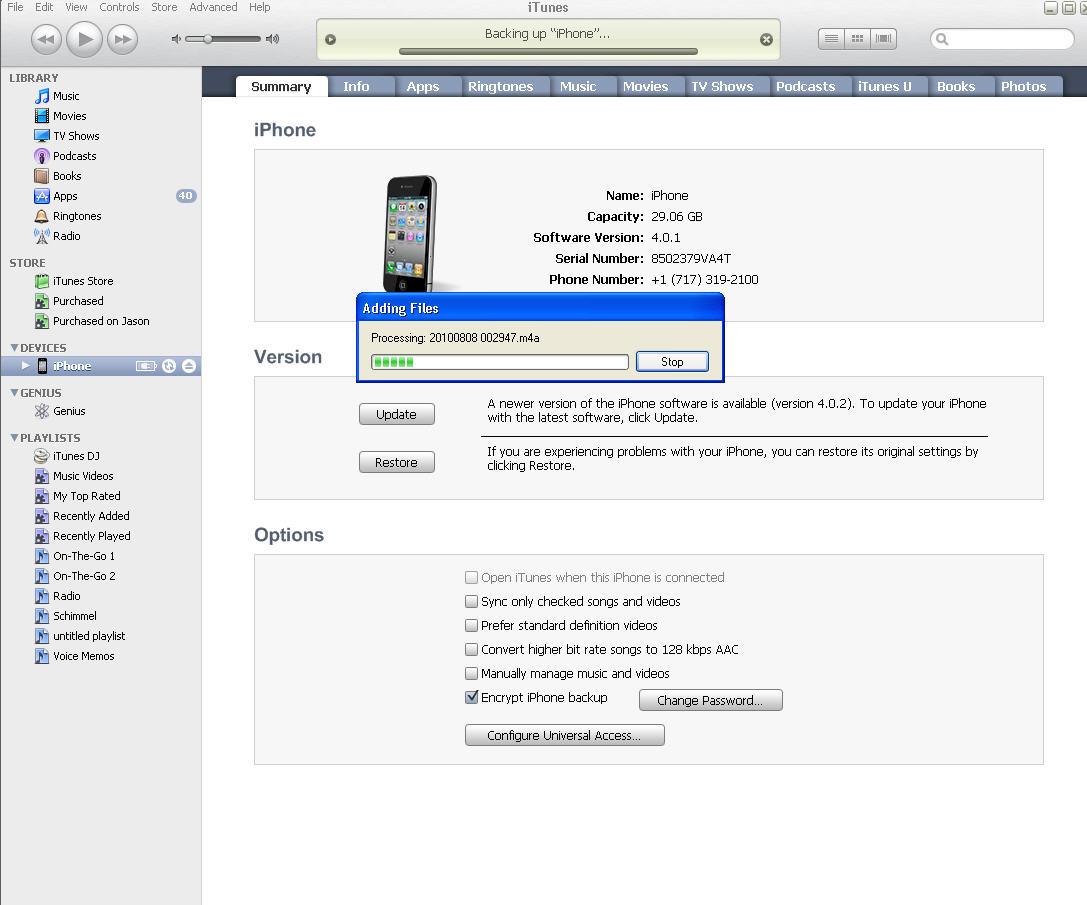
Task: Click Change Password button
Action: point(711,700)
